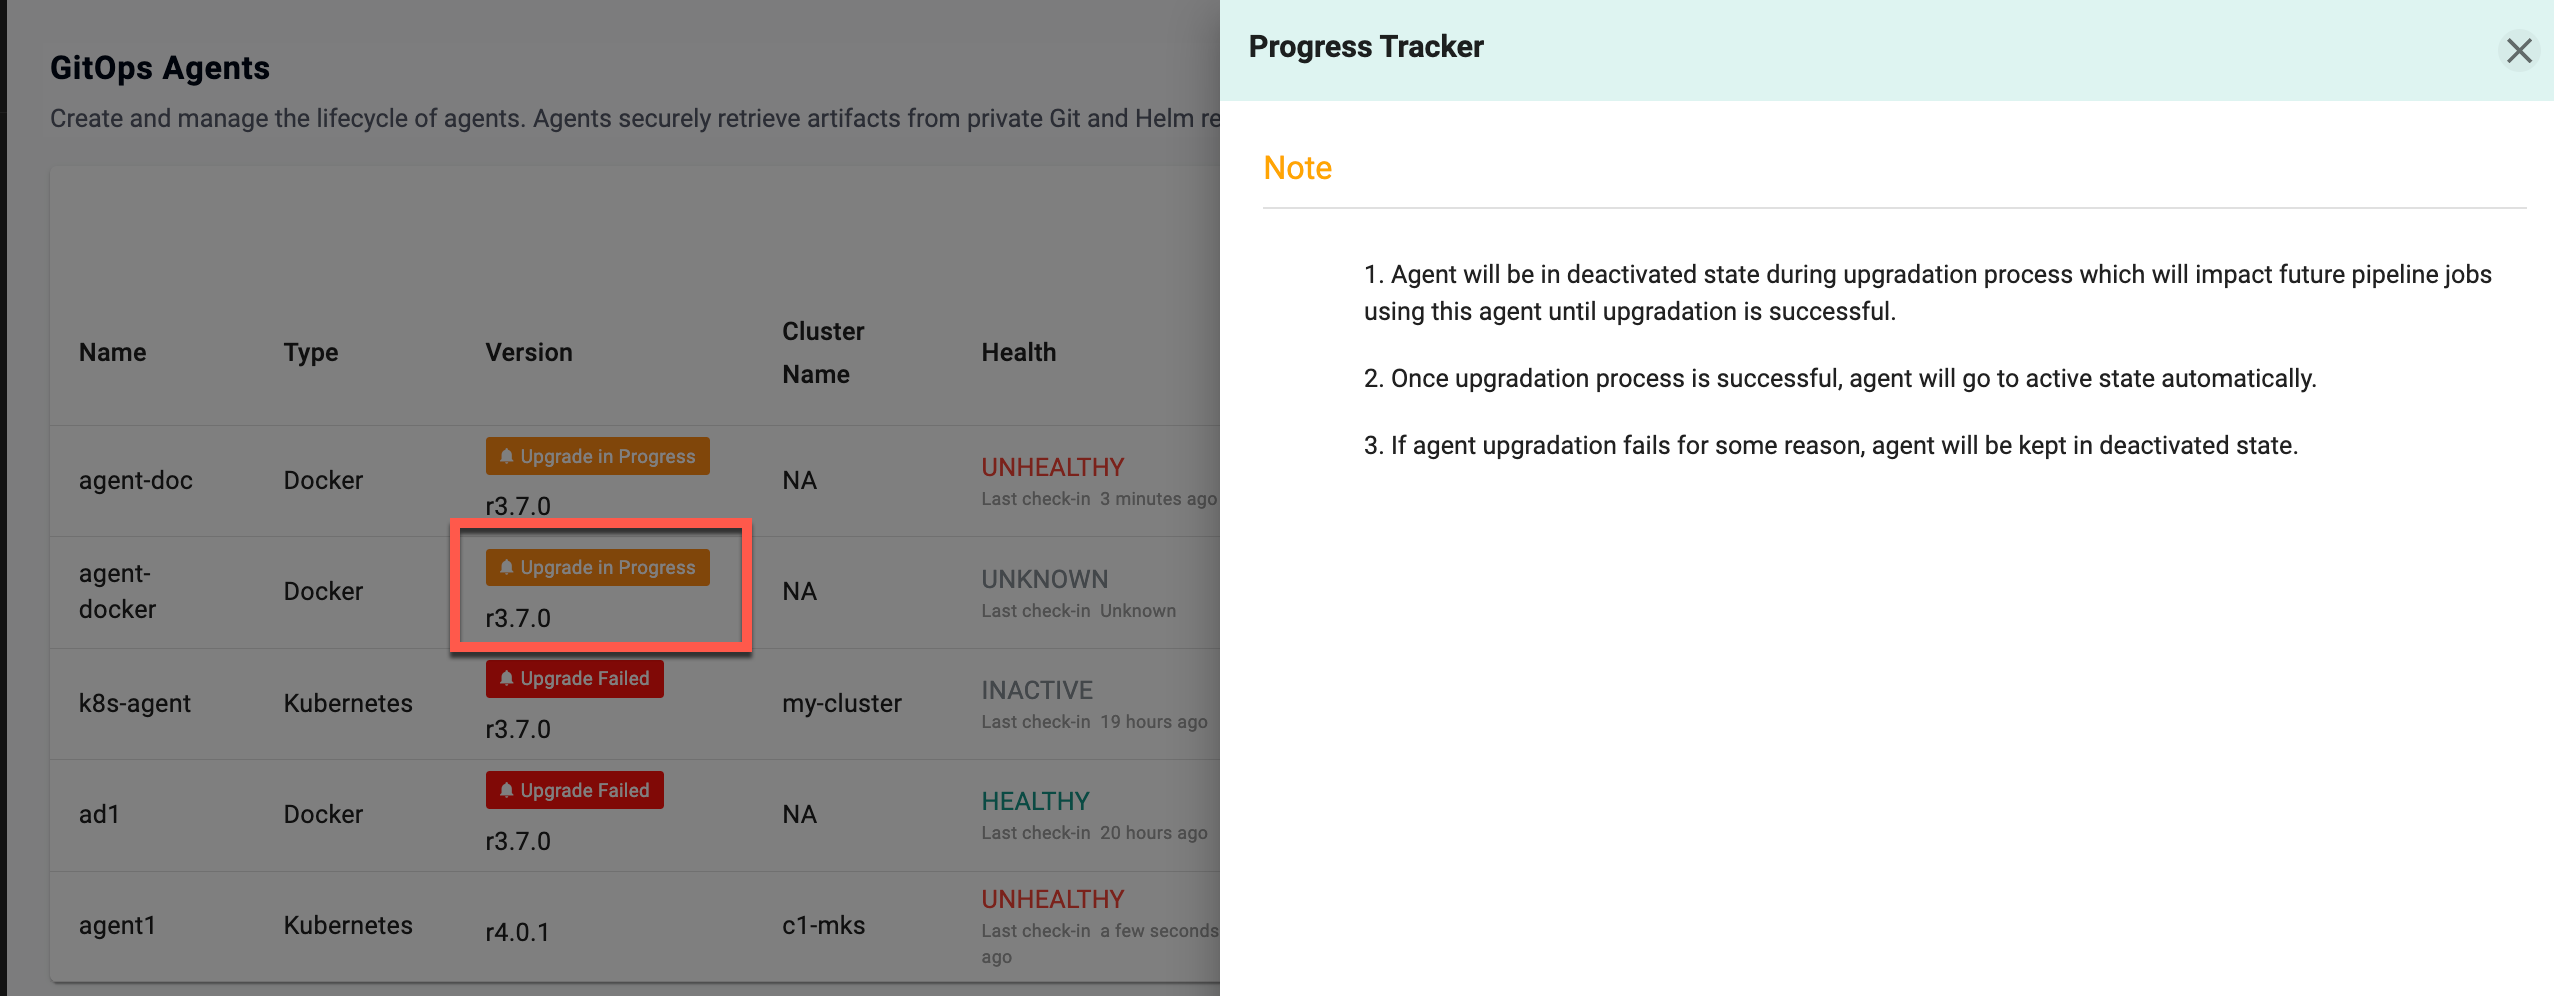2554x996 pixels.
Task: Click the INACTIVE health status of k8s-agent
Action: (x=1037, y=690)
